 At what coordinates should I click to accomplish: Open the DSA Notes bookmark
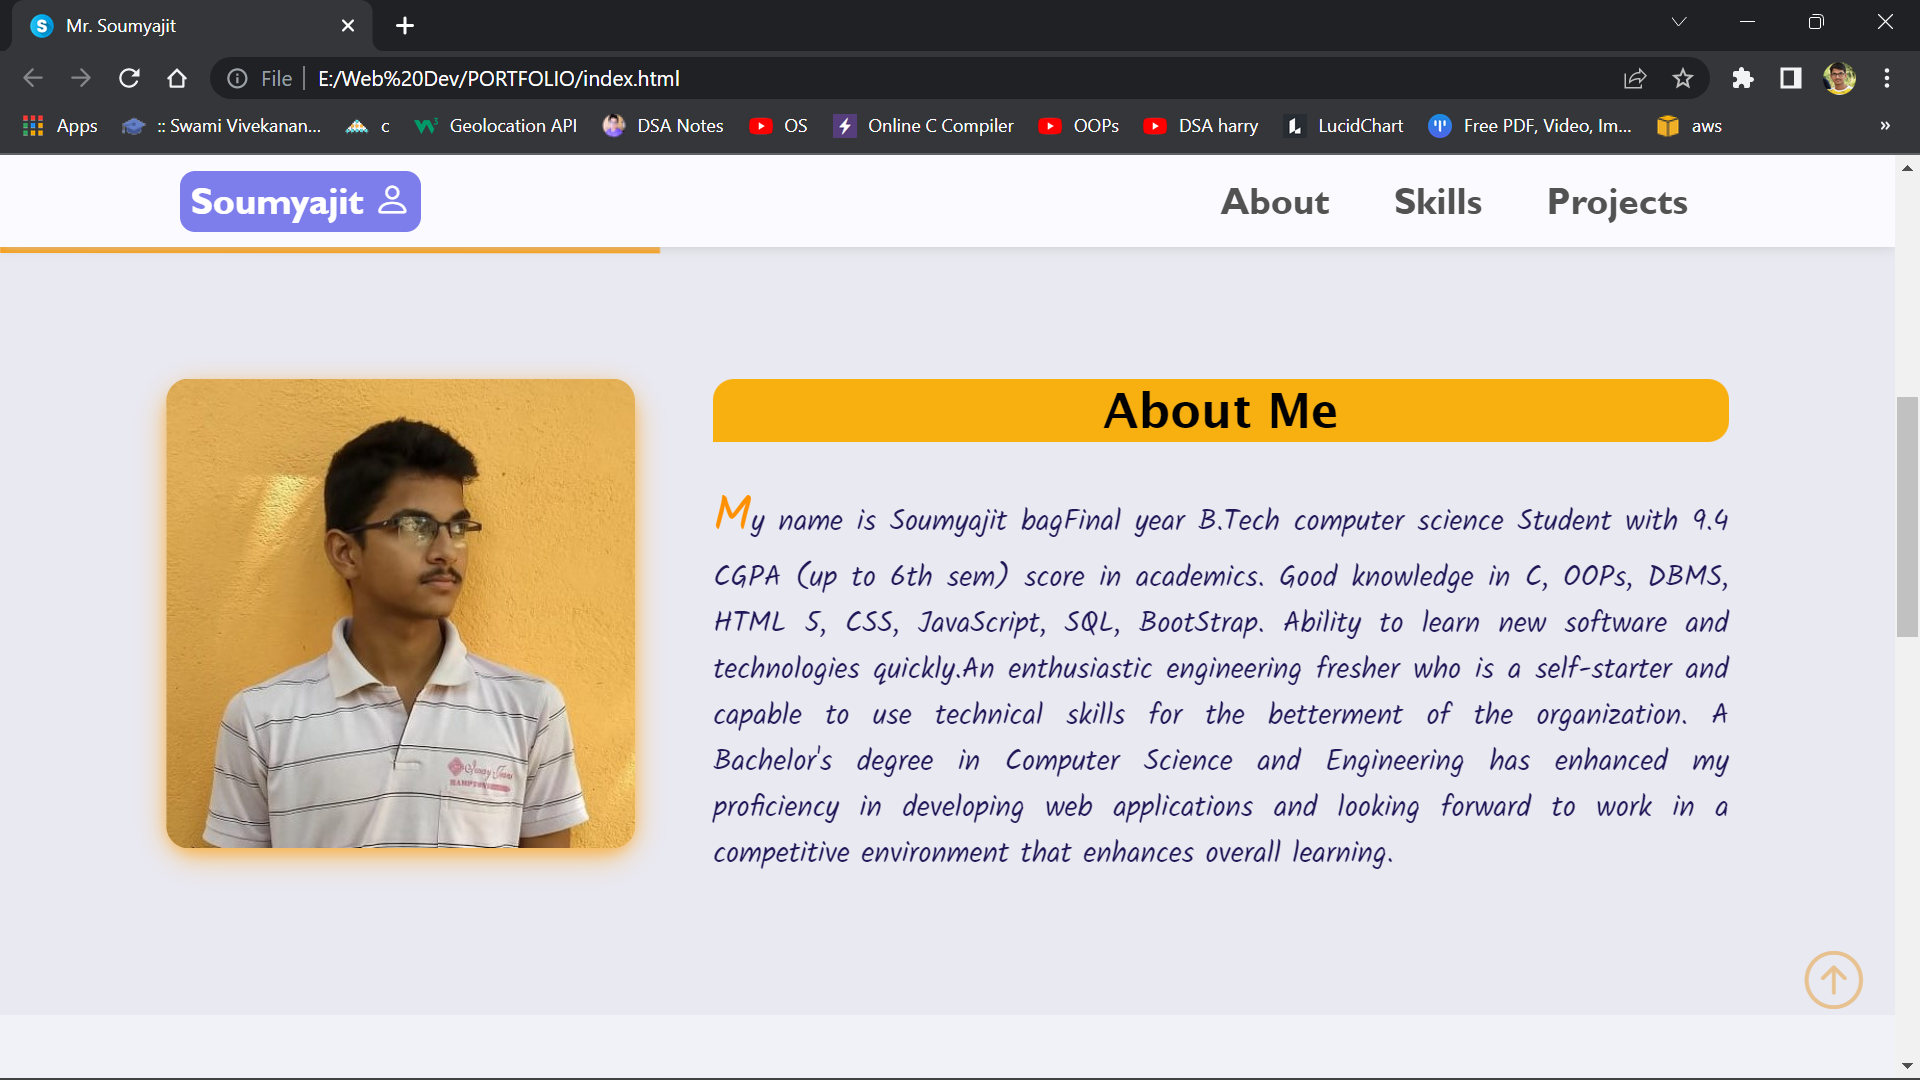coord(664,126)
